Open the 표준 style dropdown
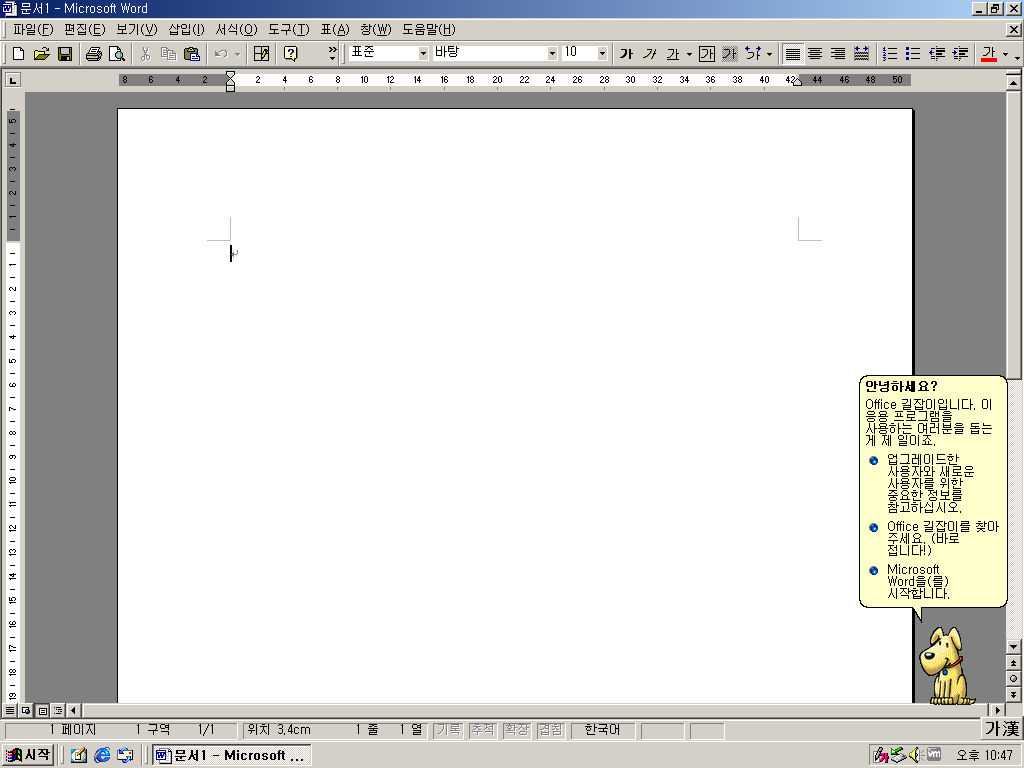Screen dimensions: 1024x768 tap(423, 53)
